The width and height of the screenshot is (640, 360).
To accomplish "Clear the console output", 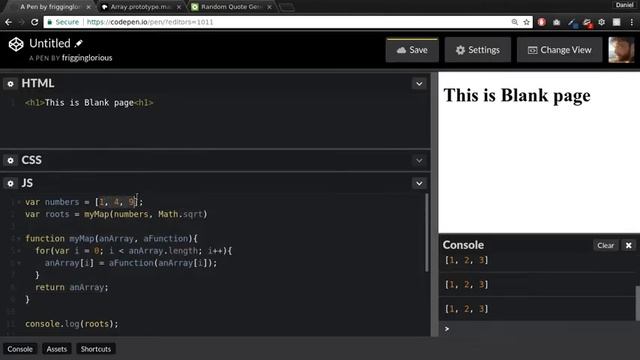I will (x=605, y=245).
